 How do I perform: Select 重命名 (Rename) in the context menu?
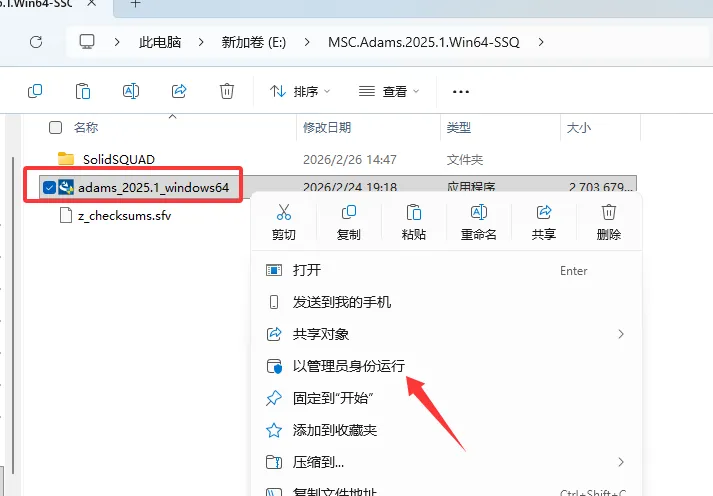[479, 222]
